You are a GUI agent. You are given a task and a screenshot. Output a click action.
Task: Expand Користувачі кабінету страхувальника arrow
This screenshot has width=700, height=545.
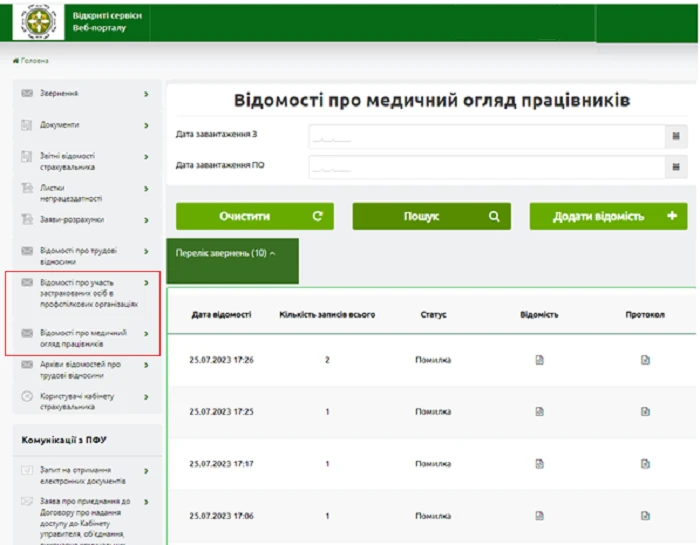[146, 397]
